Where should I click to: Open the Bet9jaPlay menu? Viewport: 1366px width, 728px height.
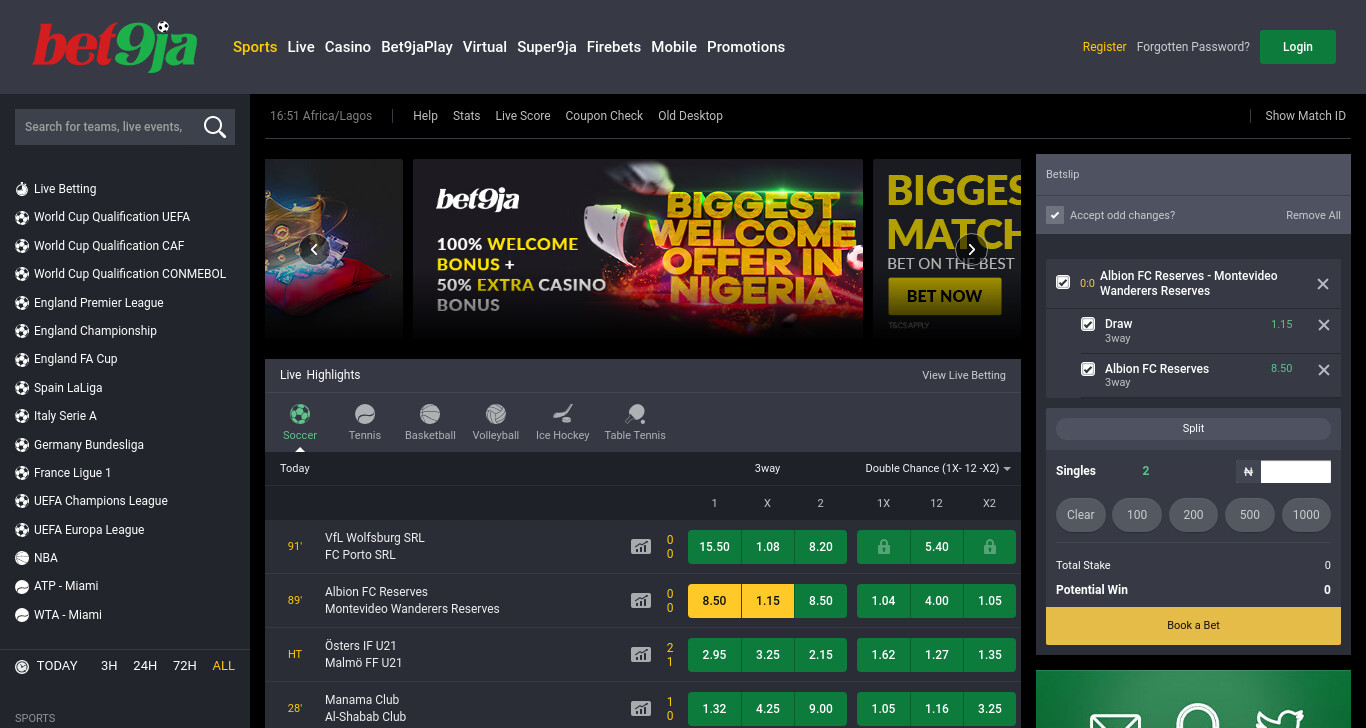tap(417, 47)
